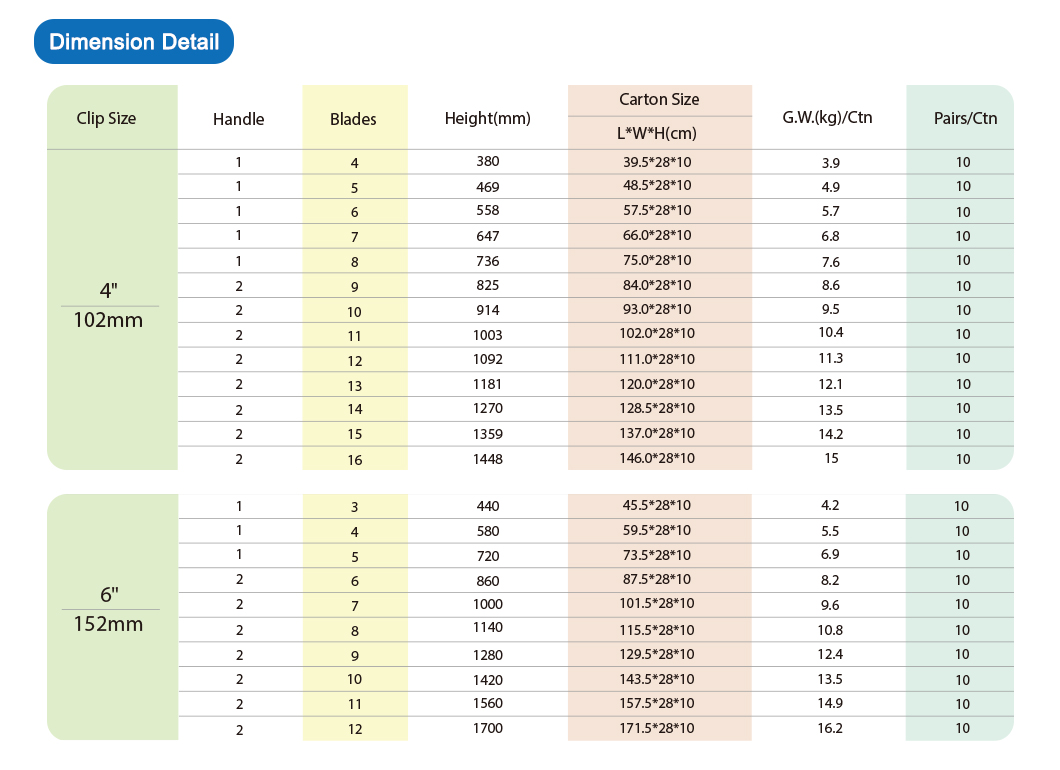Select the Clip Size column header
1060x770 pixels.
(106, 118)
